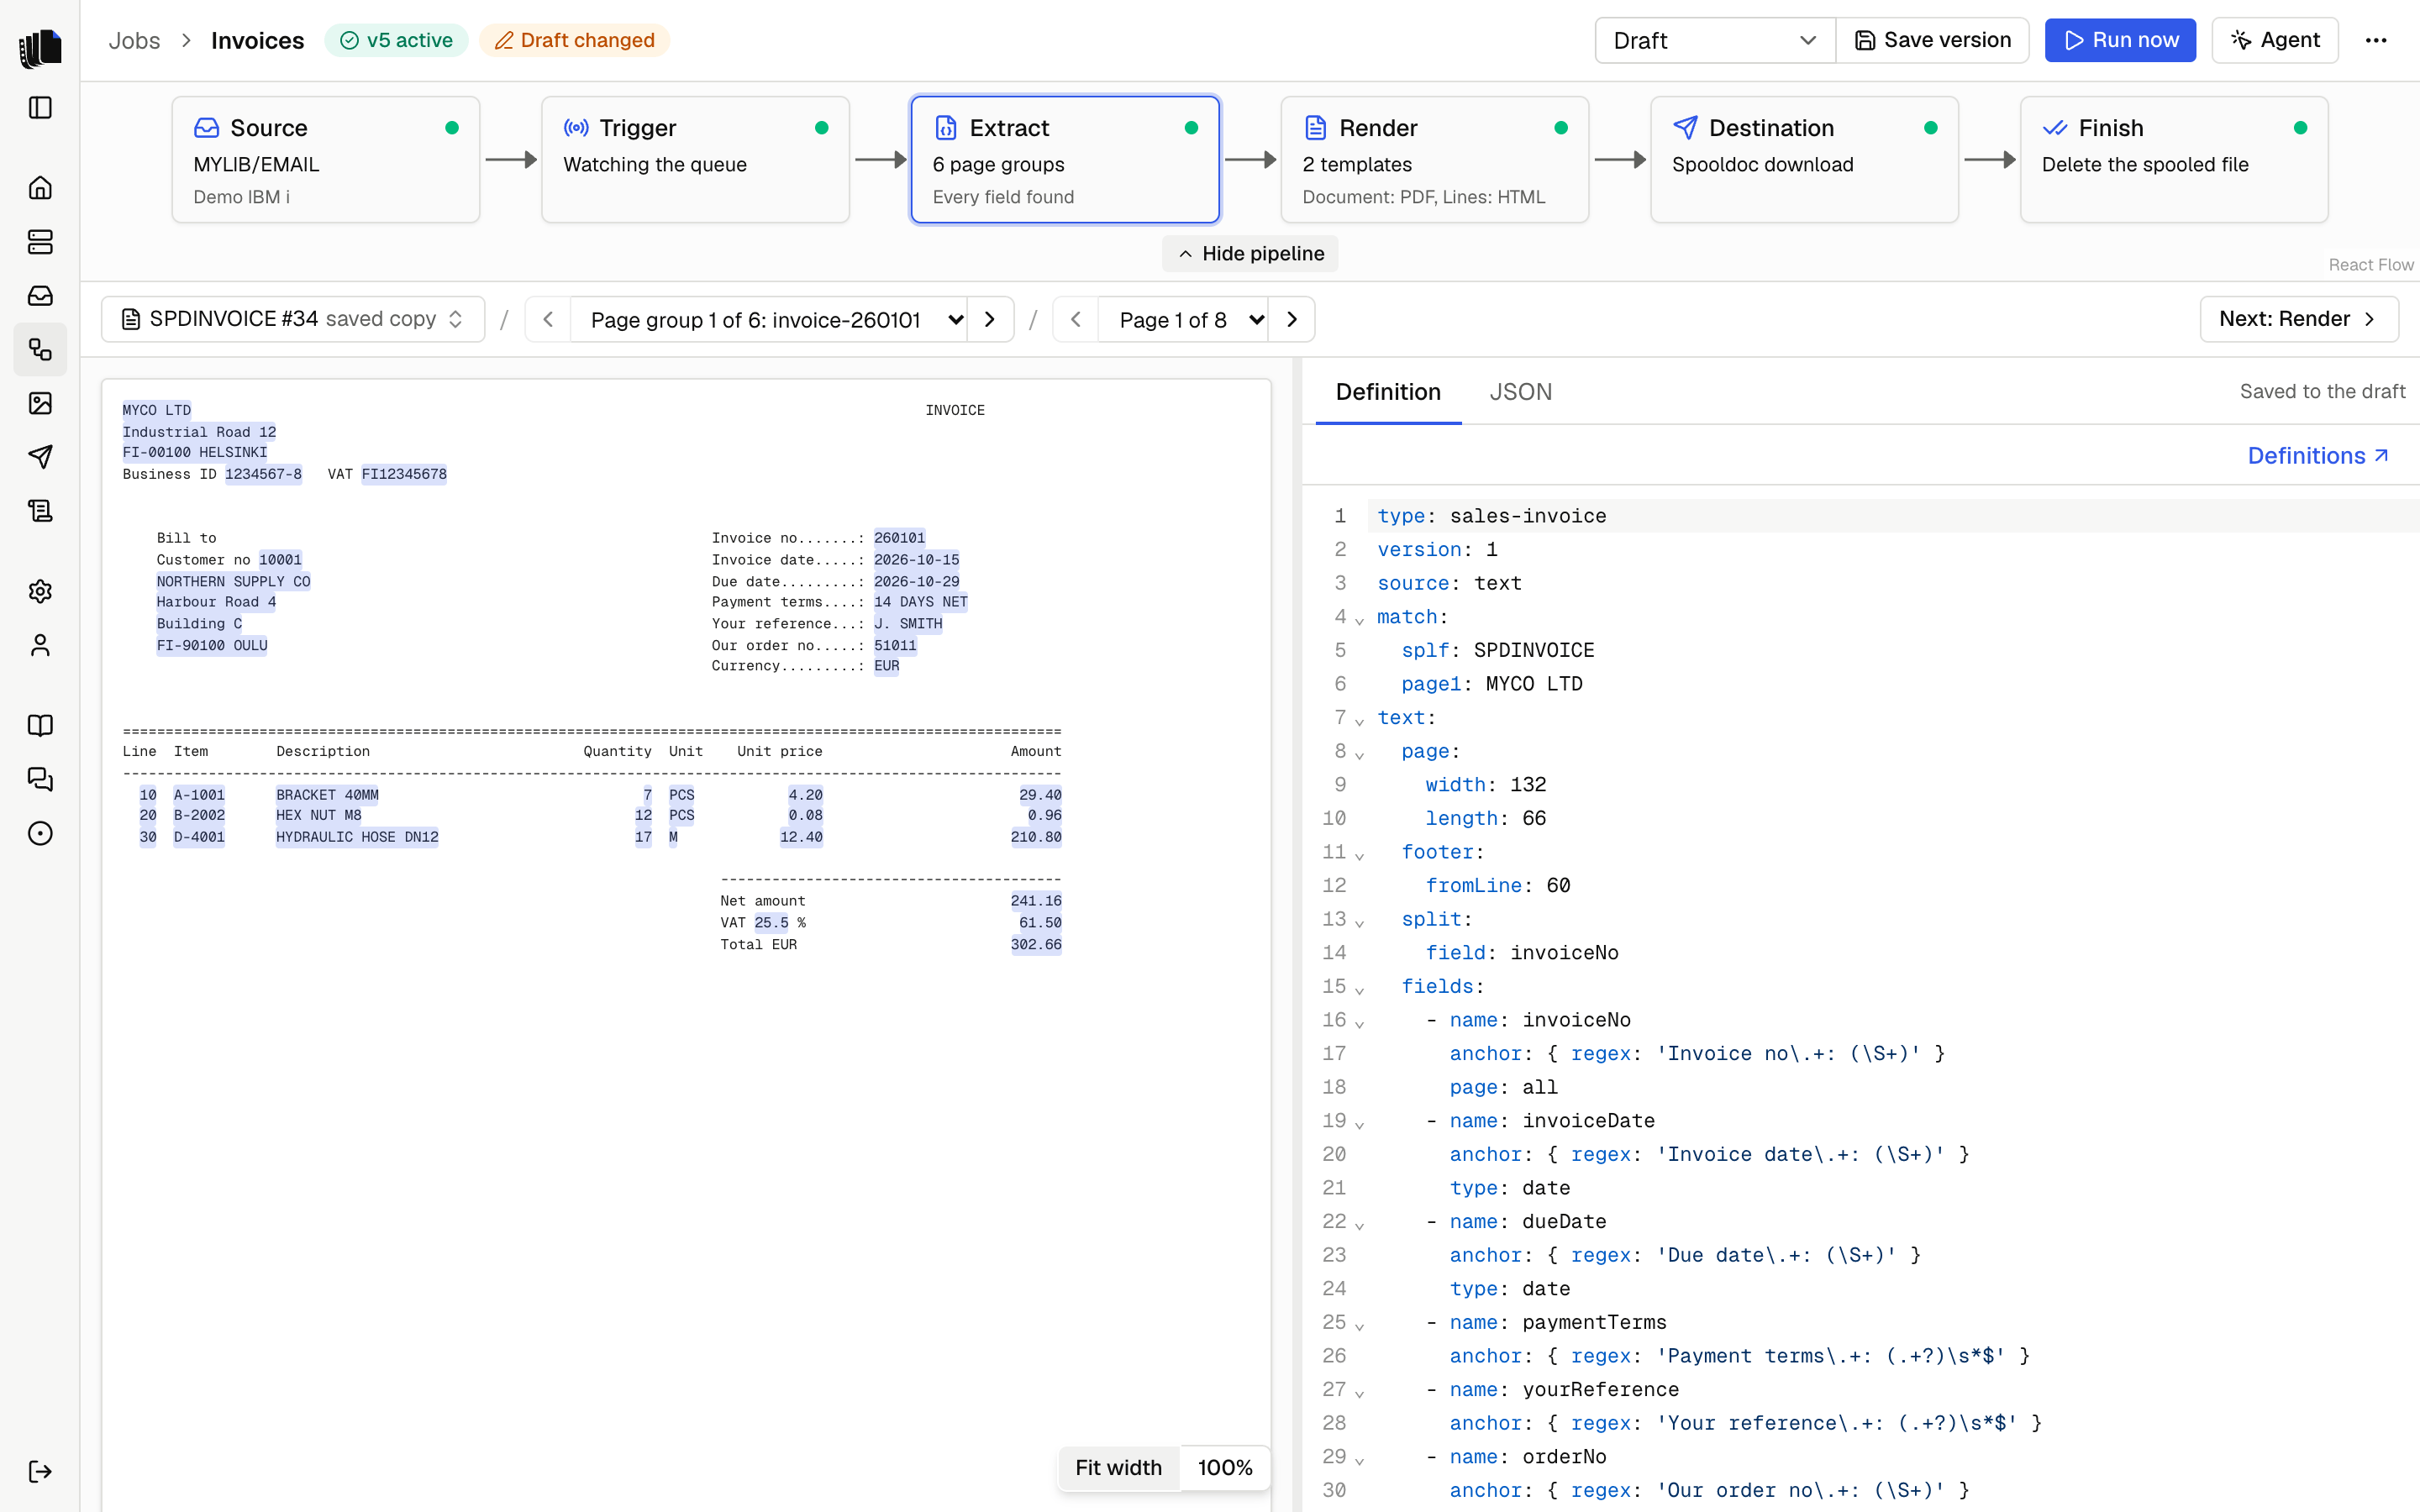Click the 100% zoom option
The image size is (2420, 1512).
coord(1225,1467)
